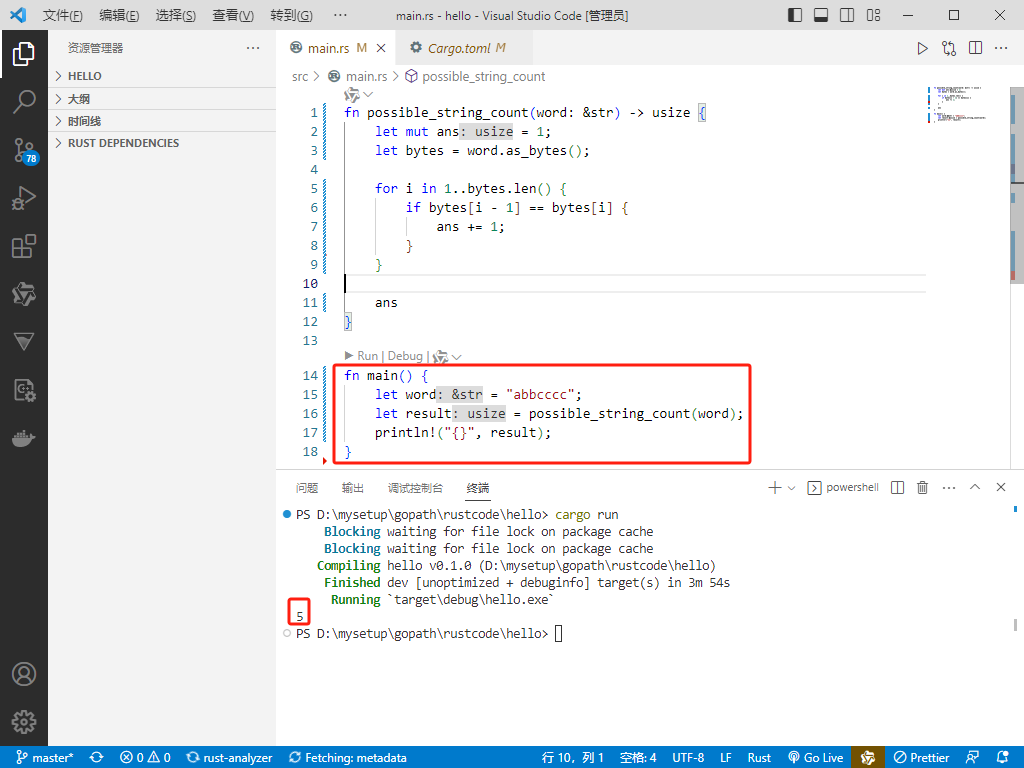
Task: Open the dropdown chevron beside Debug code lens
Action: tap(456, 357)
